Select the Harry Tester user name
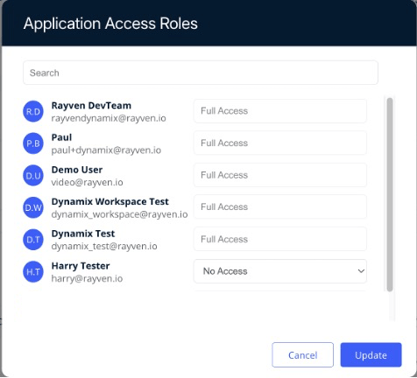The height and width of the screenshot is (378, 417). 80,266
